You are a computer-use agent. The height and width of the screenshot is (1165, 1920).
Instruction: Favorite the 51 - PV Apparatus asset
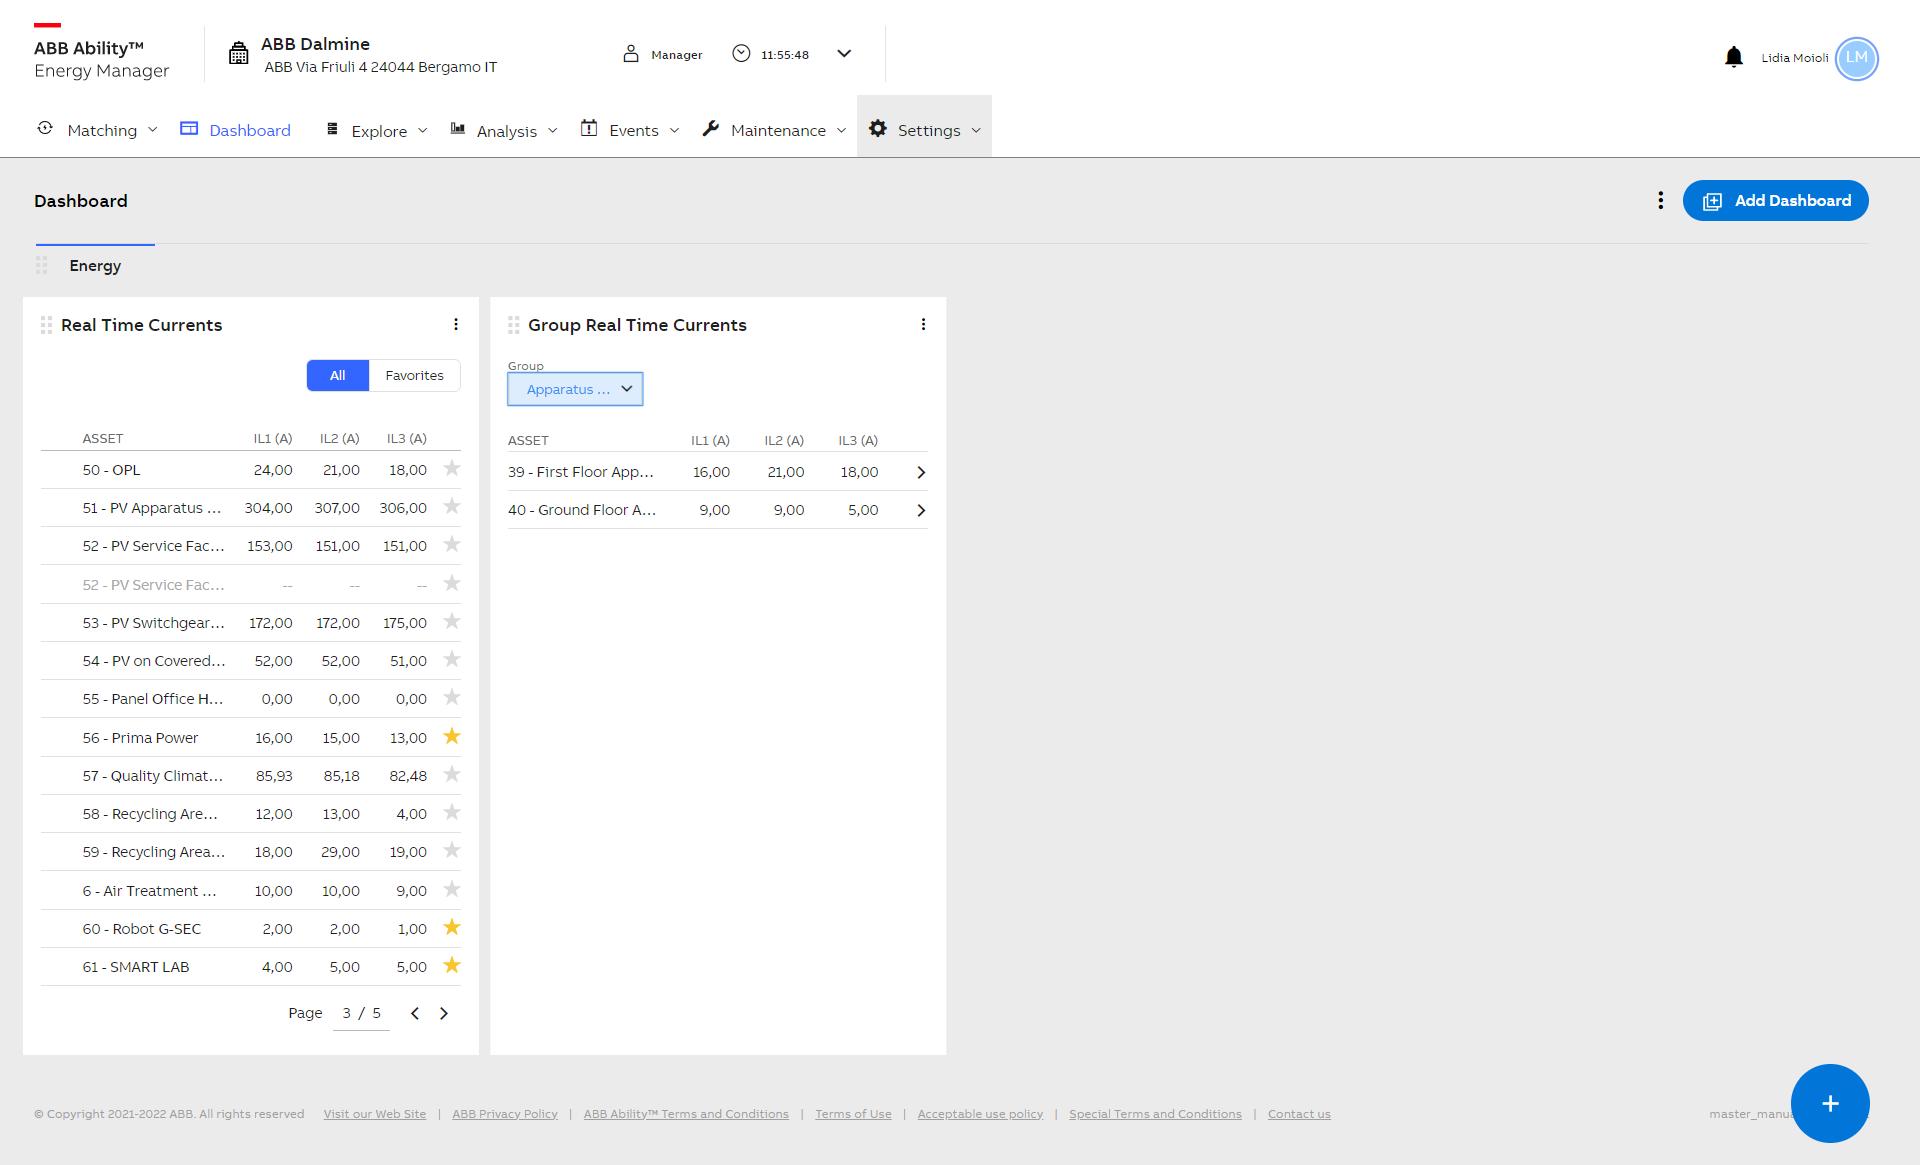click(x=452, y=507)
